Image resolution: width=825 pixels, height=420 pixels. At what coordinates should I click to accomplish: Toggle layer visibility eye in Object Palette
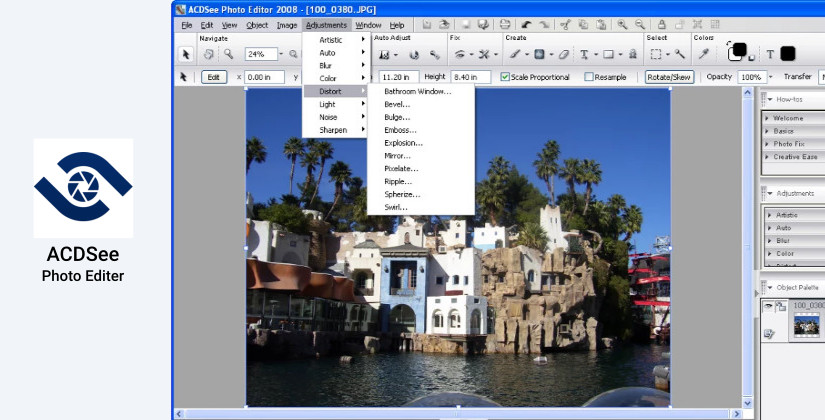click(768, 307)
